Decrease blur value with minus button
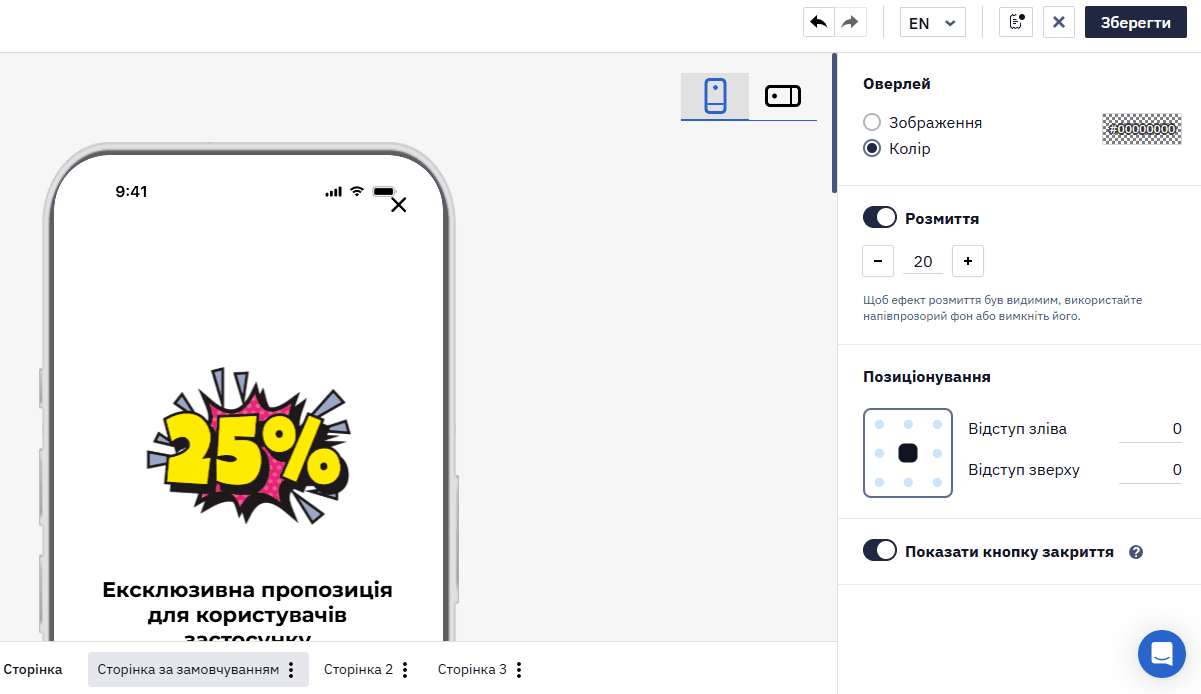Image resolution: width=1201 pixels, height=694 pixels. (x=878, y=261)
